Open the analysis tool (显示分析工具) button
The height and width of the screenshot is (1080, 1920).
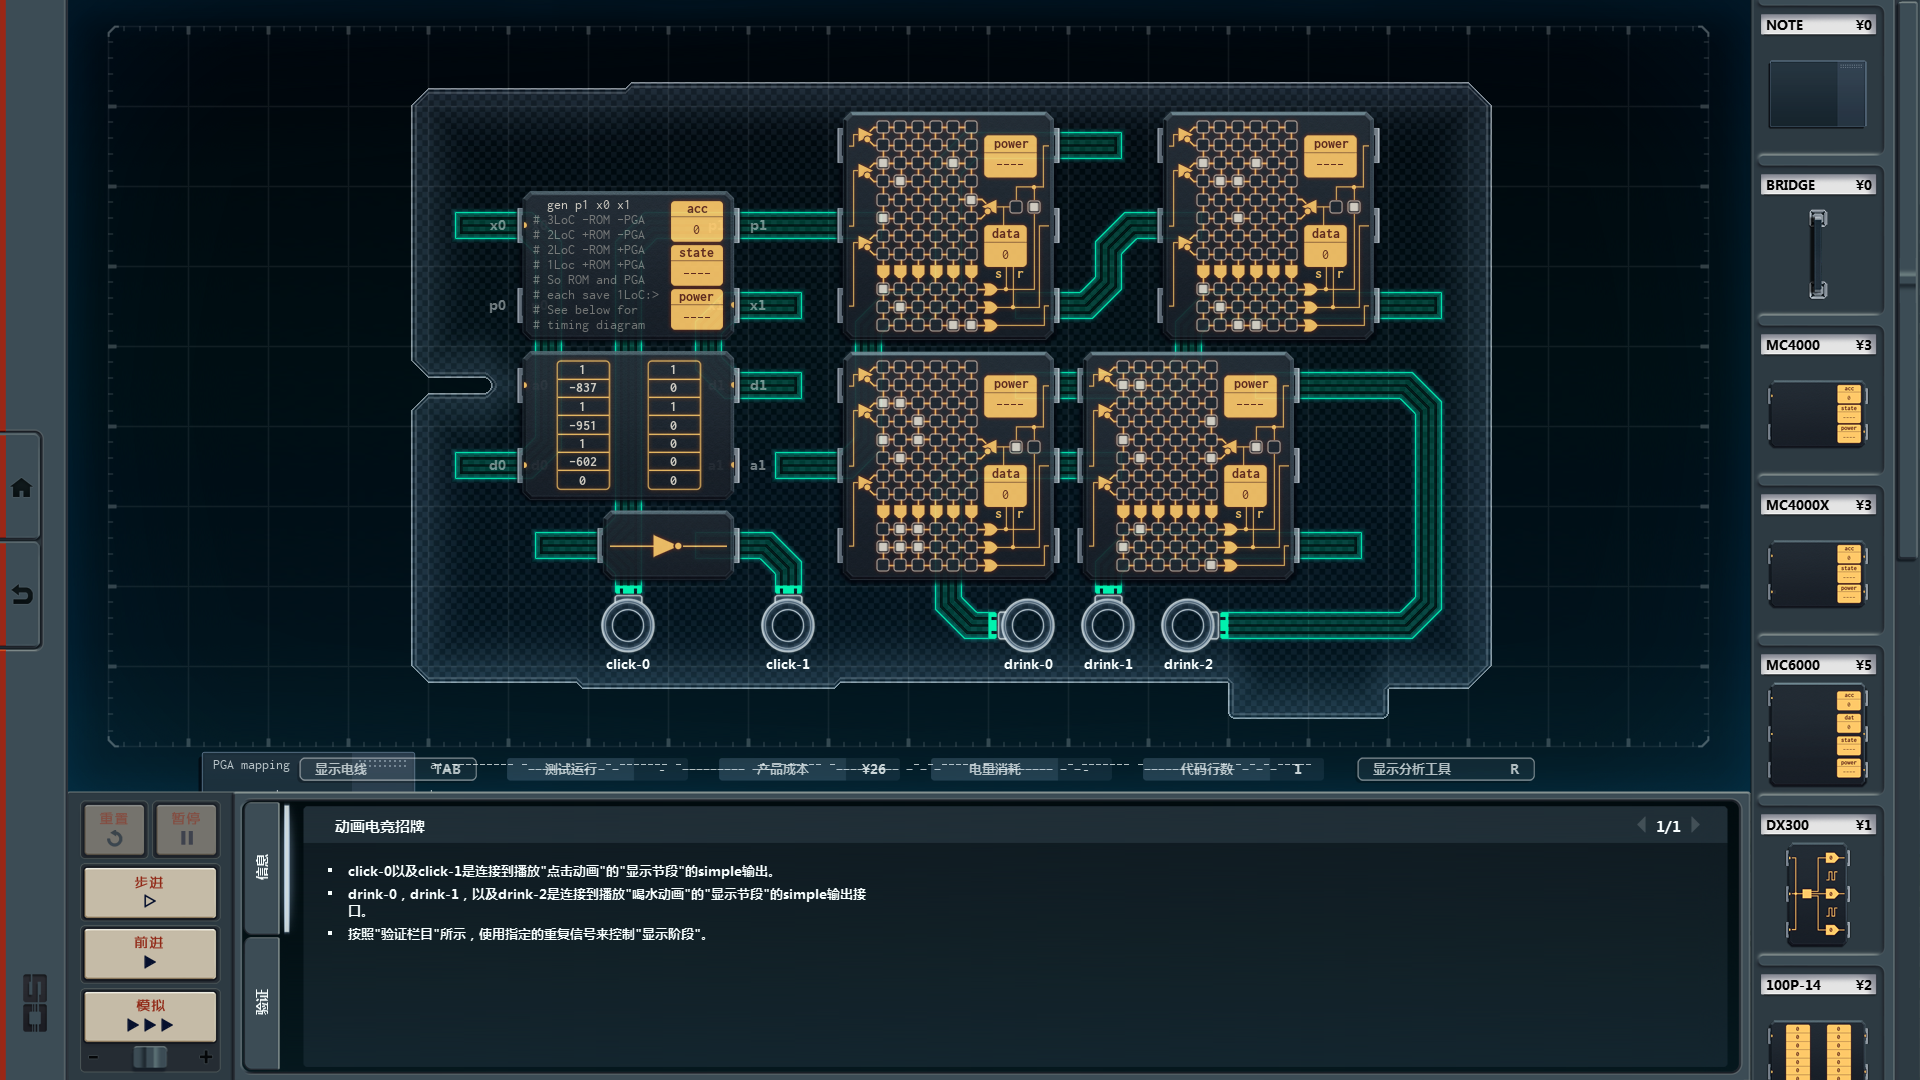pos(1445,769)
